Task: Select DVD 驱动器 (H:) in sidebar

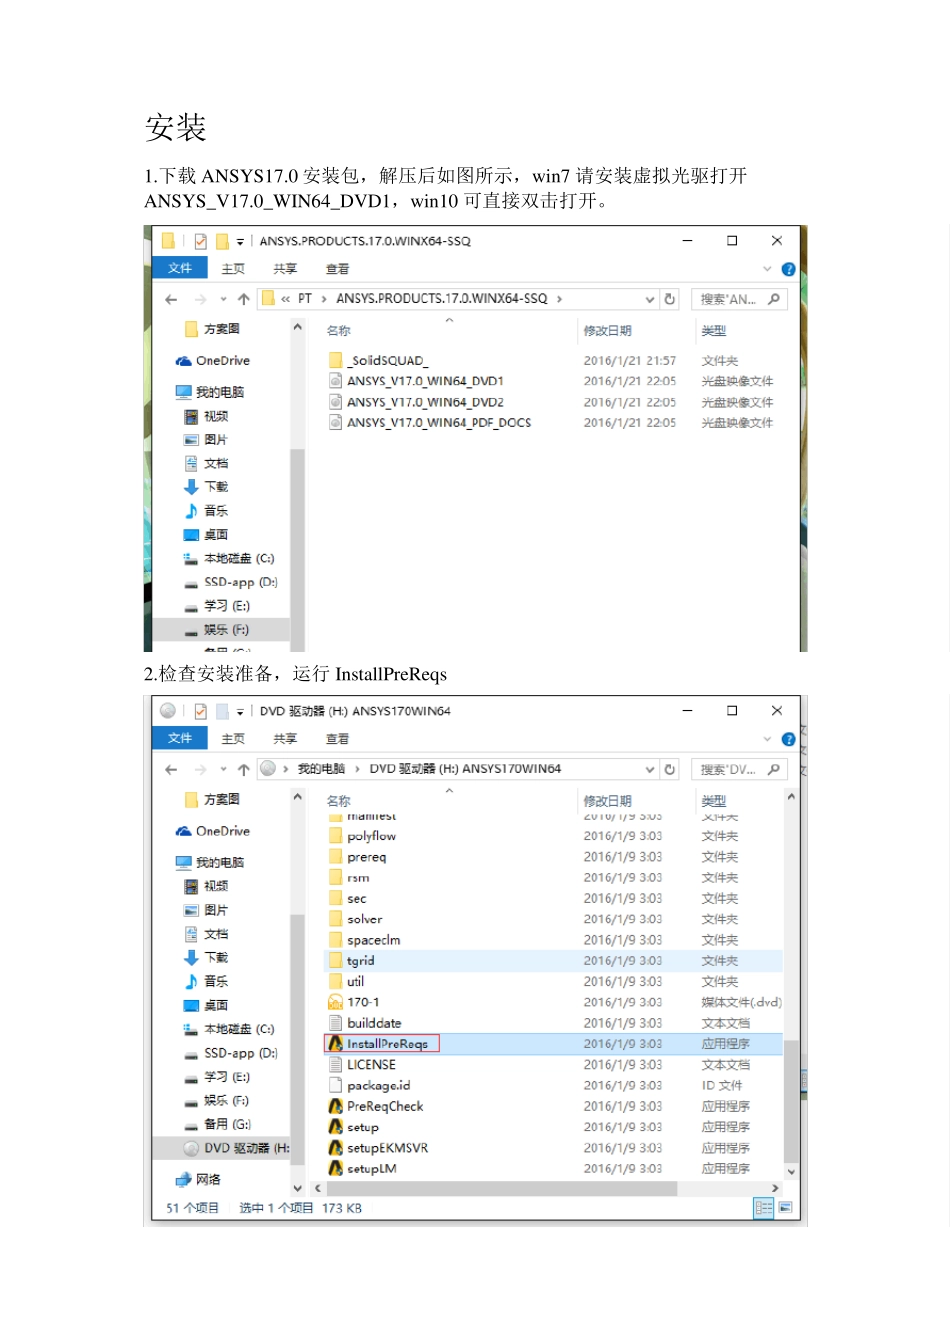Action: click(221, 1148)
